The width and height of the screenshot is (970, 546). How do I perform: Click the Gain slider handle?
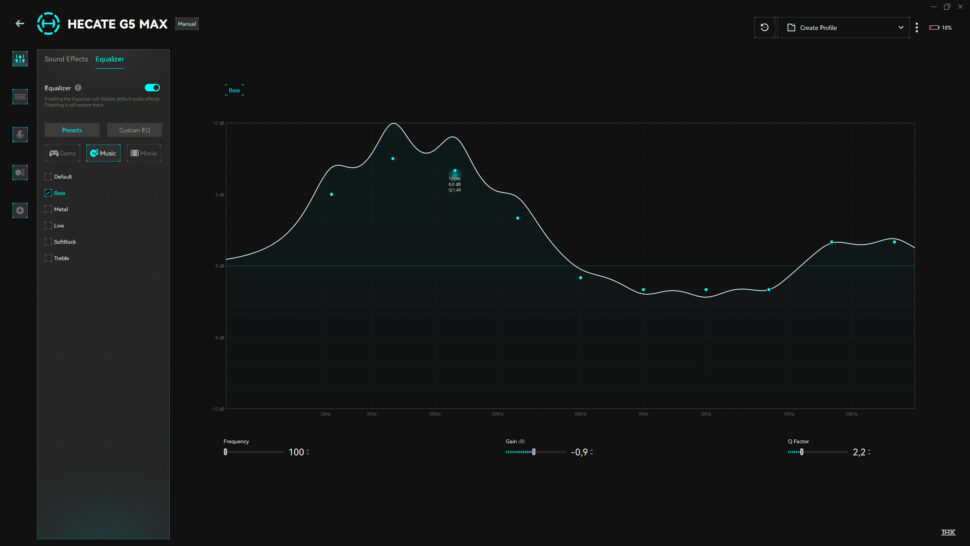(x=534, y=452)
